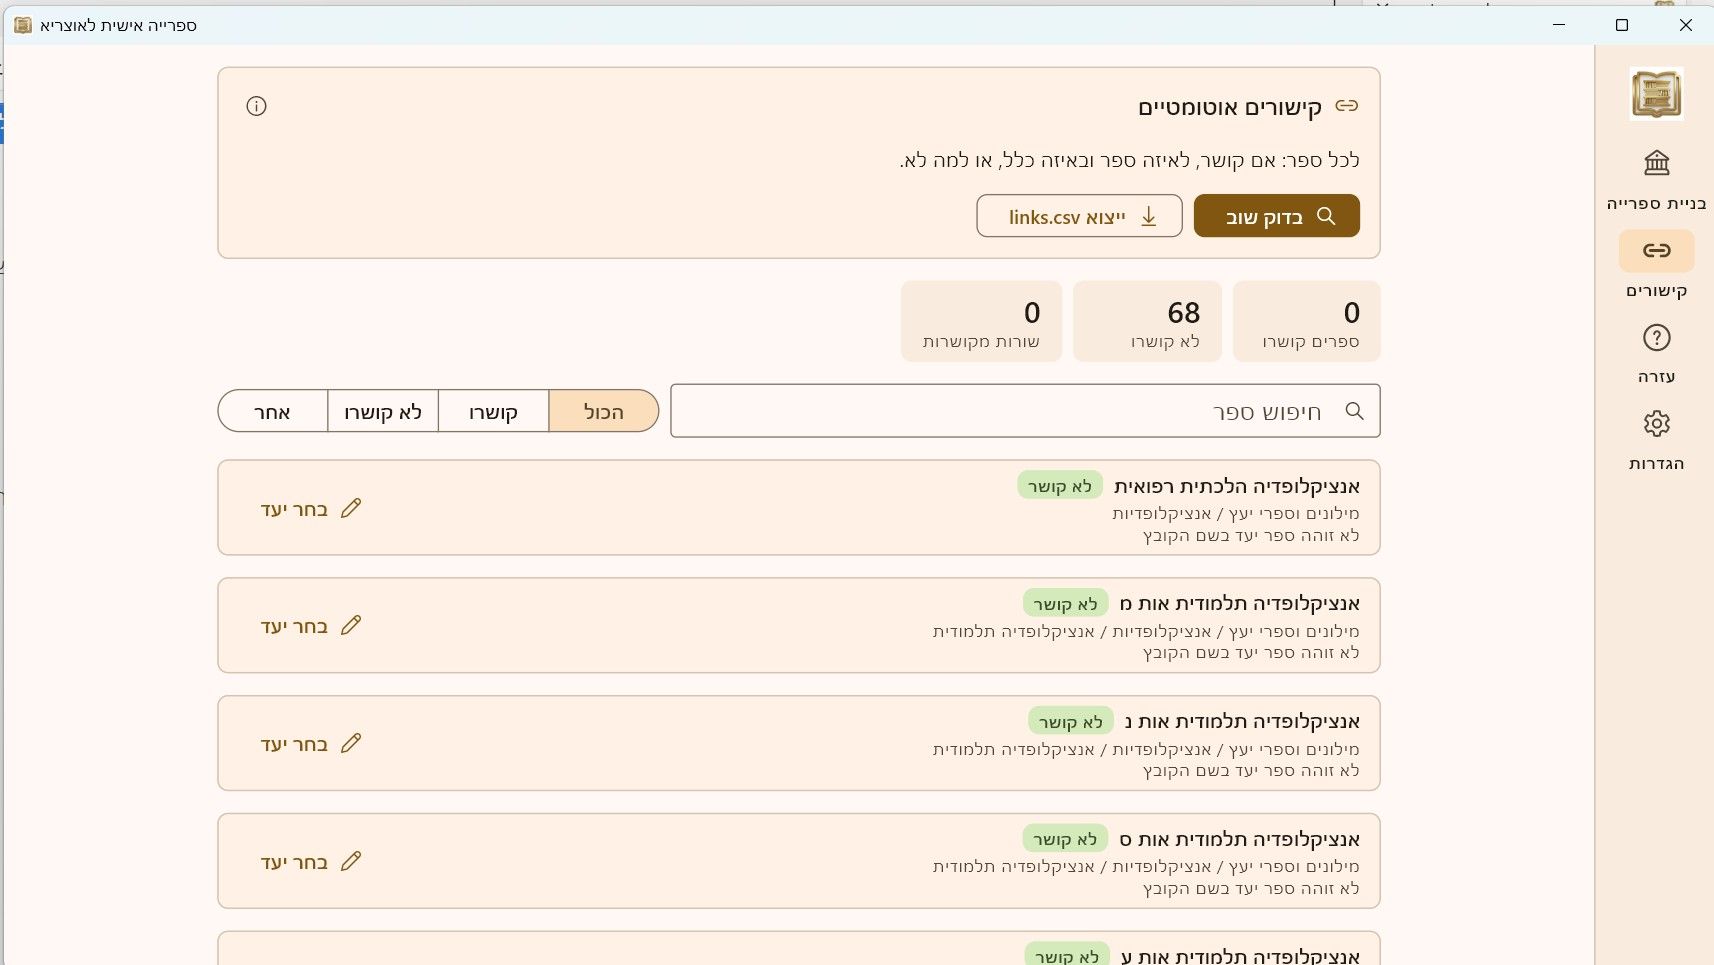Viewport: 1714px width, 965px height.
Task: Click the מילונים וספרי יעץ / אנציקלופדיות path text
Action: coord(1236,513)
